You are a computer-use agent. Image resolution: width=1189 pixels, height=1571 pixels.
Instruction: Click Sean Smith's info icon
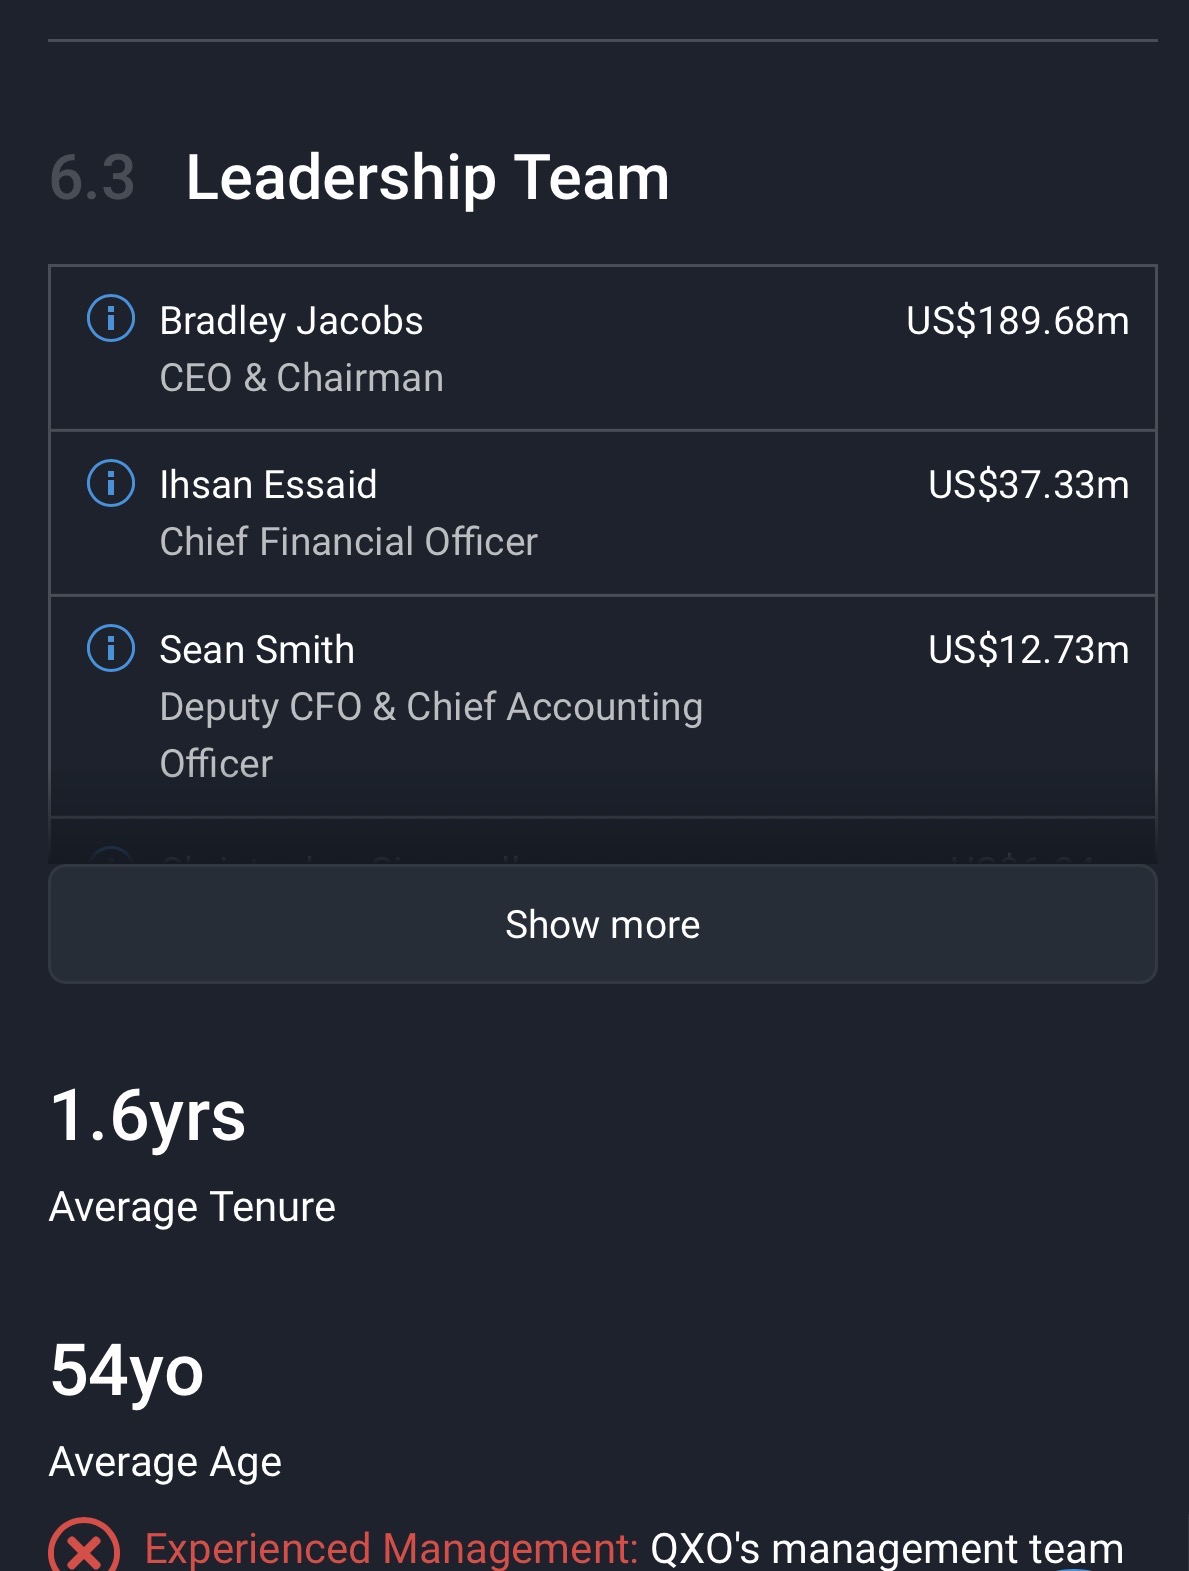(111, 649)
